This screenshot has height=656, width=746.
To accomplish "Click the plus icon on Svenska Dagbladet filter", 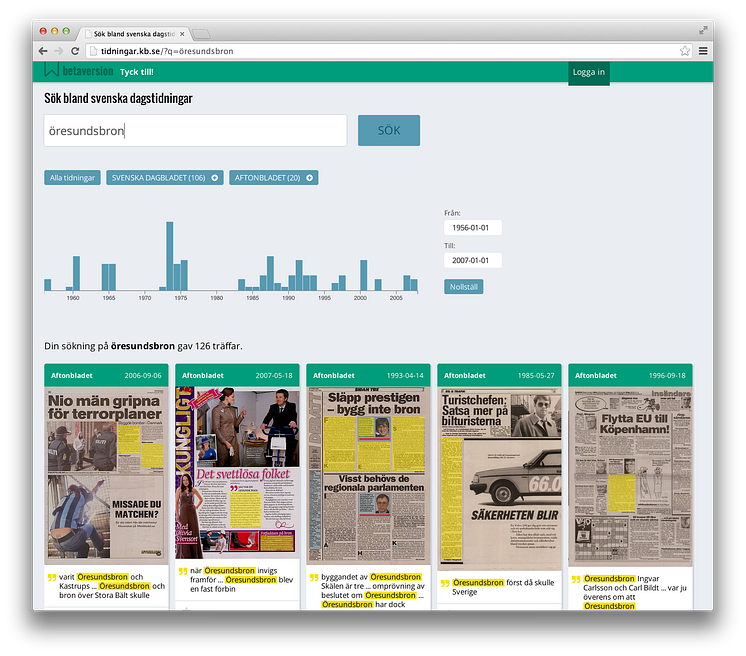I will click(214, 178).
